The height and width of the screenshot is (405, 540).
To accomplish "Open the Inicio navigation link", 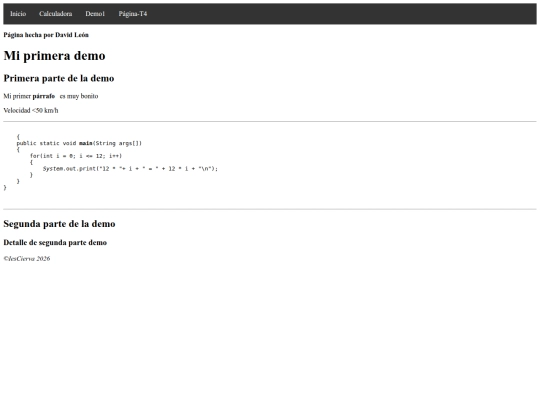I will (18, 14).
